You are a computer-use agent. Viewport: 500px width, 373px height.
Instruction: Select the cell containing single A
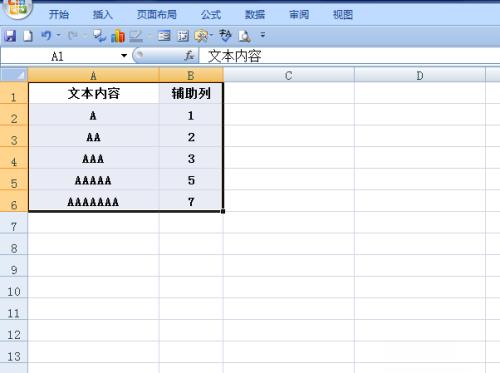coord(94,115)
